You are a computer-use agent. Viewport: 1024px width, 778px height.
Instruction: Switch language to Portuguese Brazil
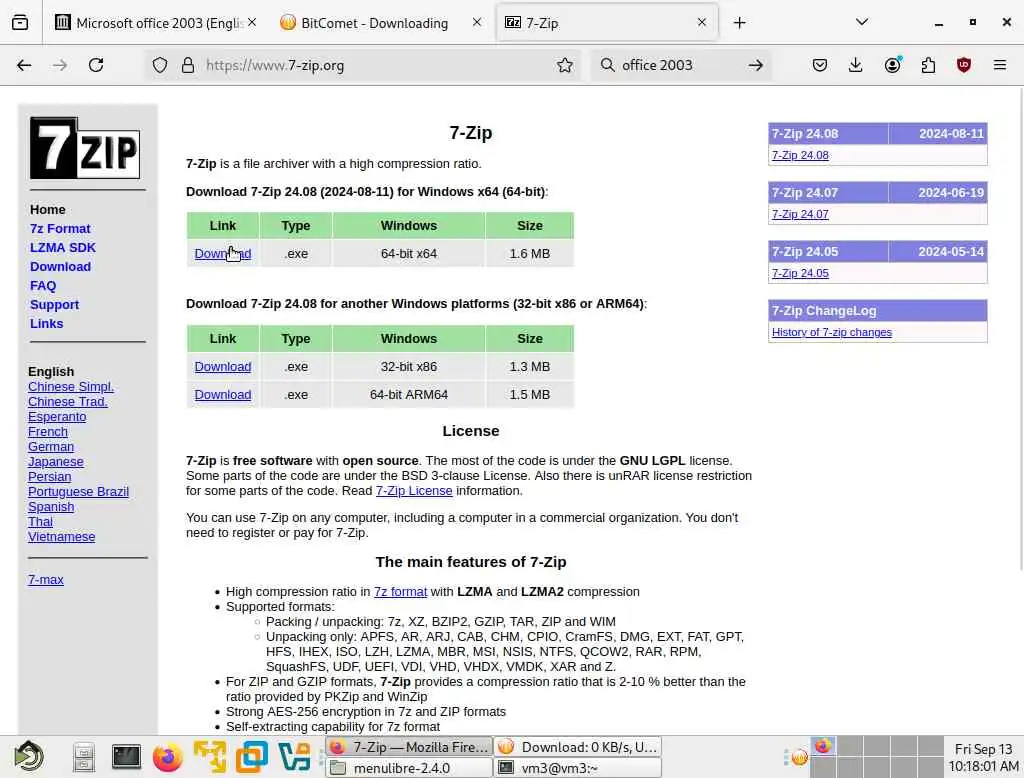[x=78, y=492]
